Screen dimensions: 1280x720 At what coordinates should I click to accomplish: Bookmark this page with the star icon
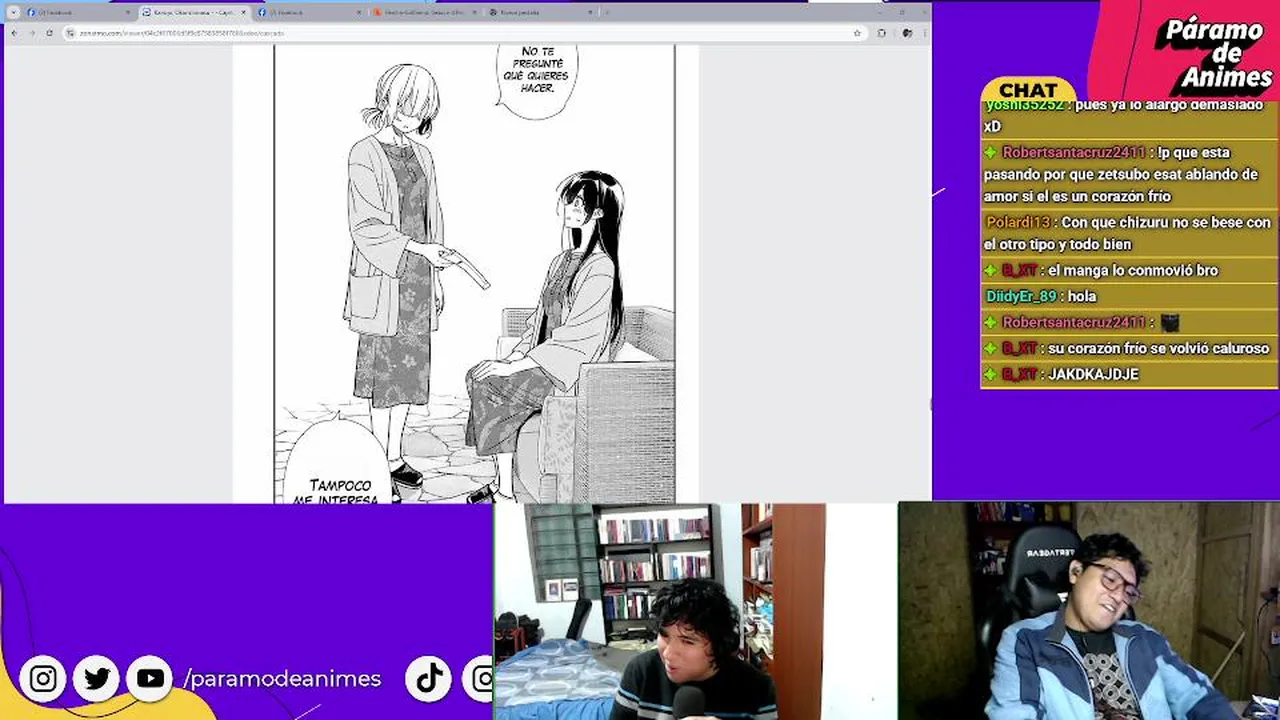pyautogui.click(x=857, y=33)
